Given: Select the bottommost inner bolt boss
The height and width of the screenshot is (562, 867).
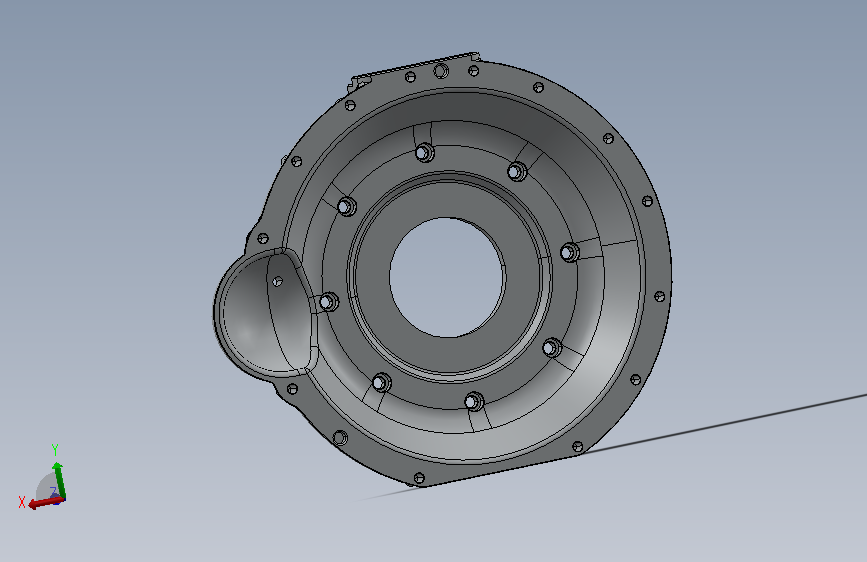Looking at the screenshot, I should point(474,402).
